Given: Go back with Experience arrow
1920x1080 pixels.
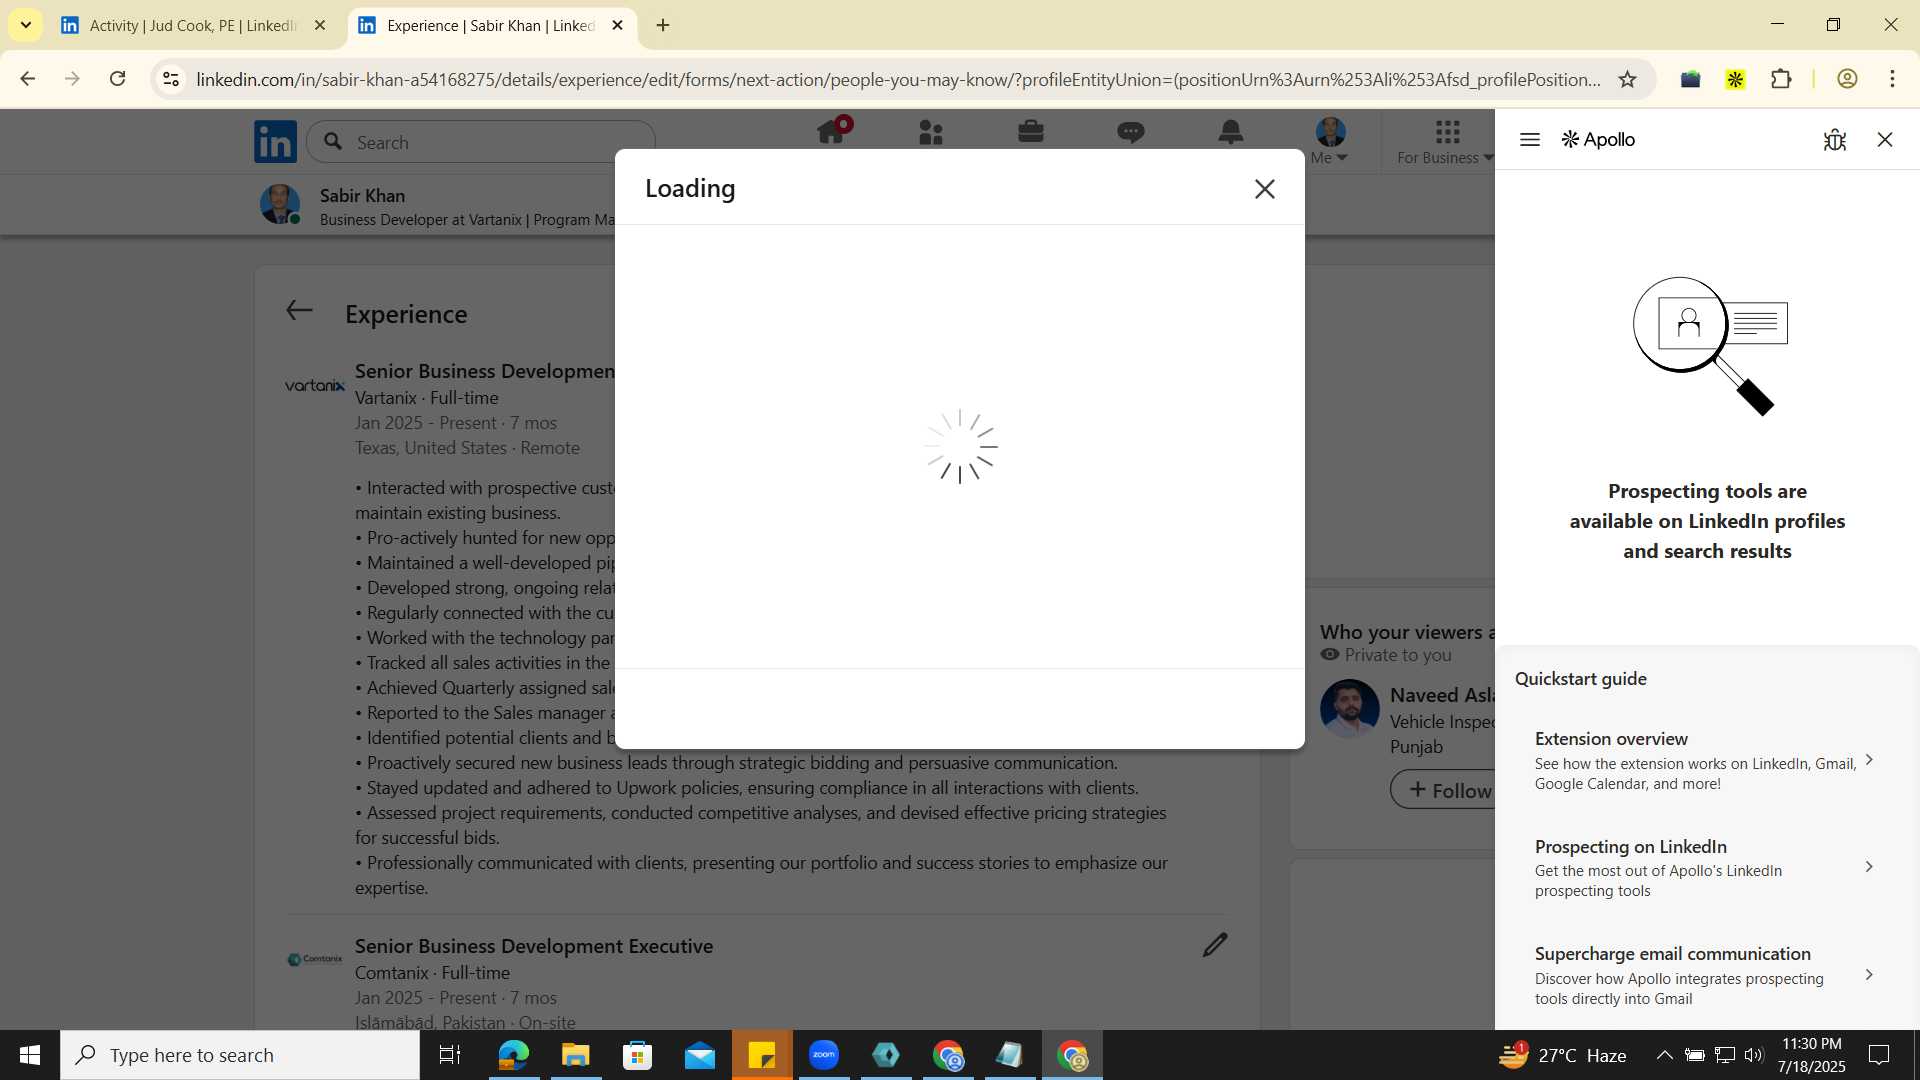Looking at the screenshot, I should click(x=299, y=311).
